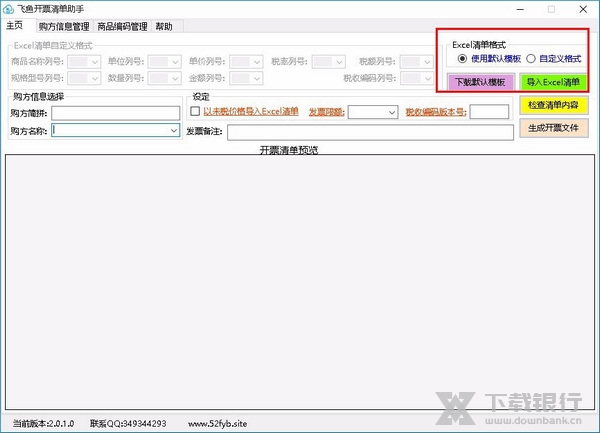Click the 联系QQ:349344293 status text
Viewport: 600px width, 433px height.
click(x=128, y=423)
